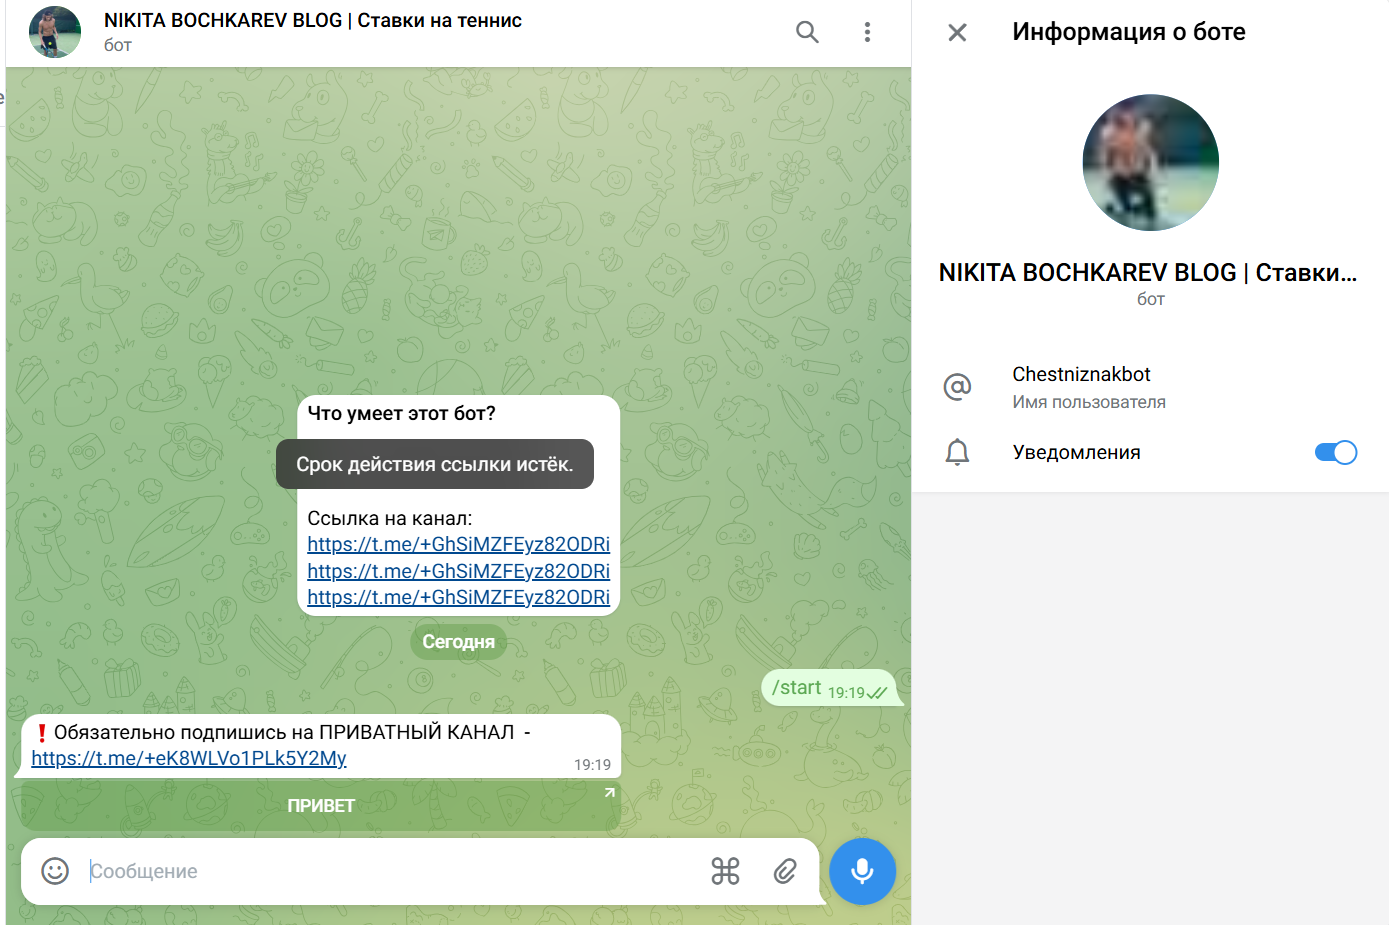Screen dimensions: 1389x925
Task: Click the bell notifications icon
Action: click(x=957, y=453)
